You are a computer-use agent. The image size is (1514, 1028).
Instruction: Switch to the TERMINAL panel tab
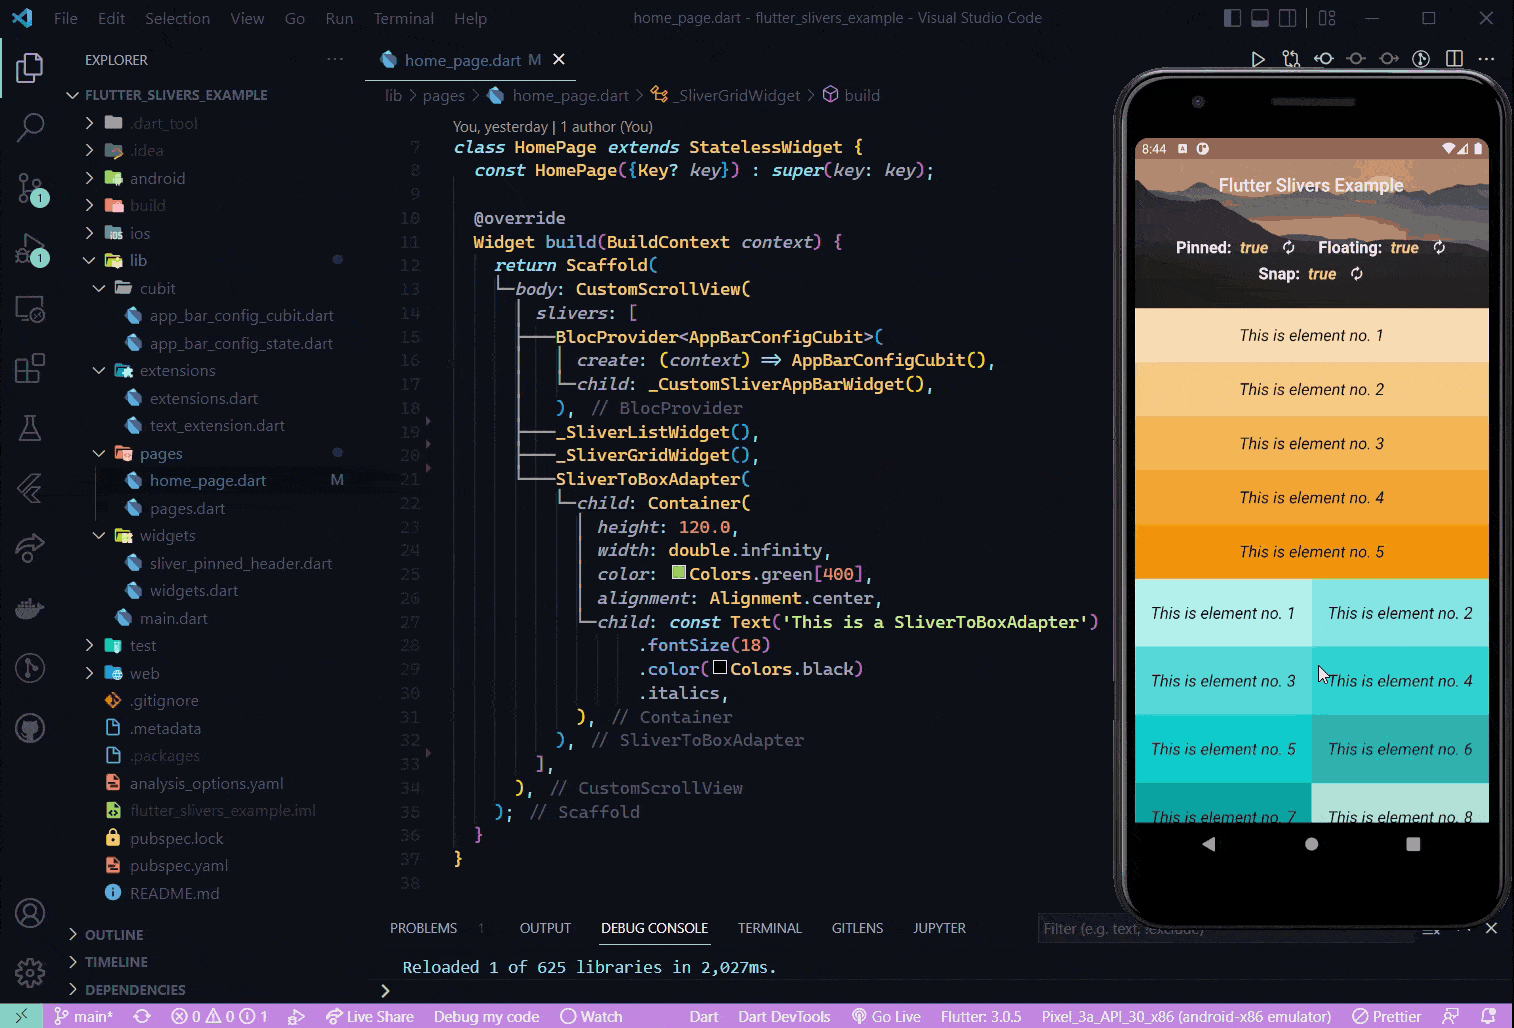(769, 928)
